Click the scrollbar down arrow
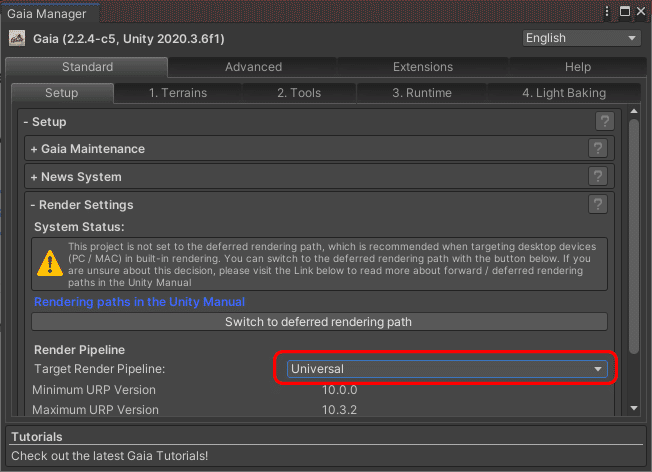The image size is (652, 472). tap(634, 408)
